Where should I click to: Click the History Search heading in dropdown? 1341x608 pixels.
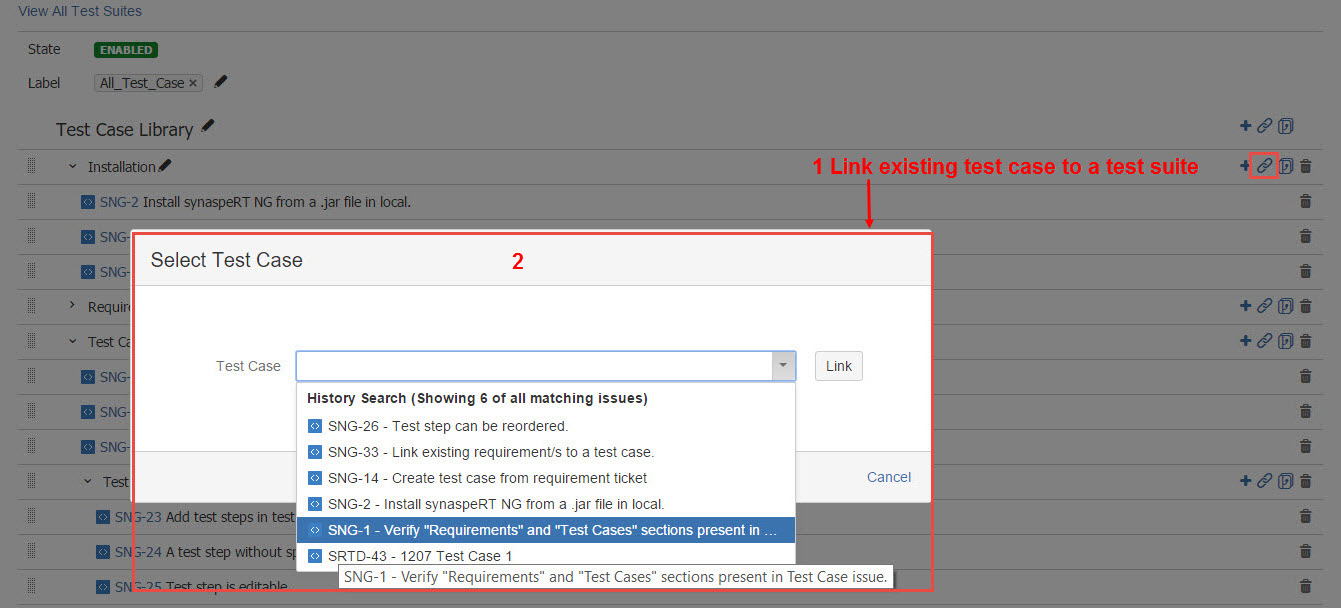point(477,398)
